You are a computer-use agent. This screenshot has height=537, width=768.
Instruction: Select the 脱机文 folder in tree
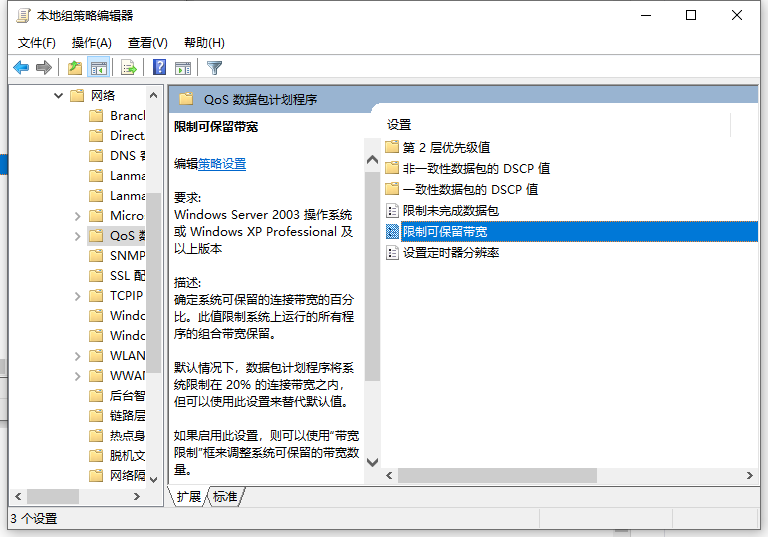coord(117,456)
